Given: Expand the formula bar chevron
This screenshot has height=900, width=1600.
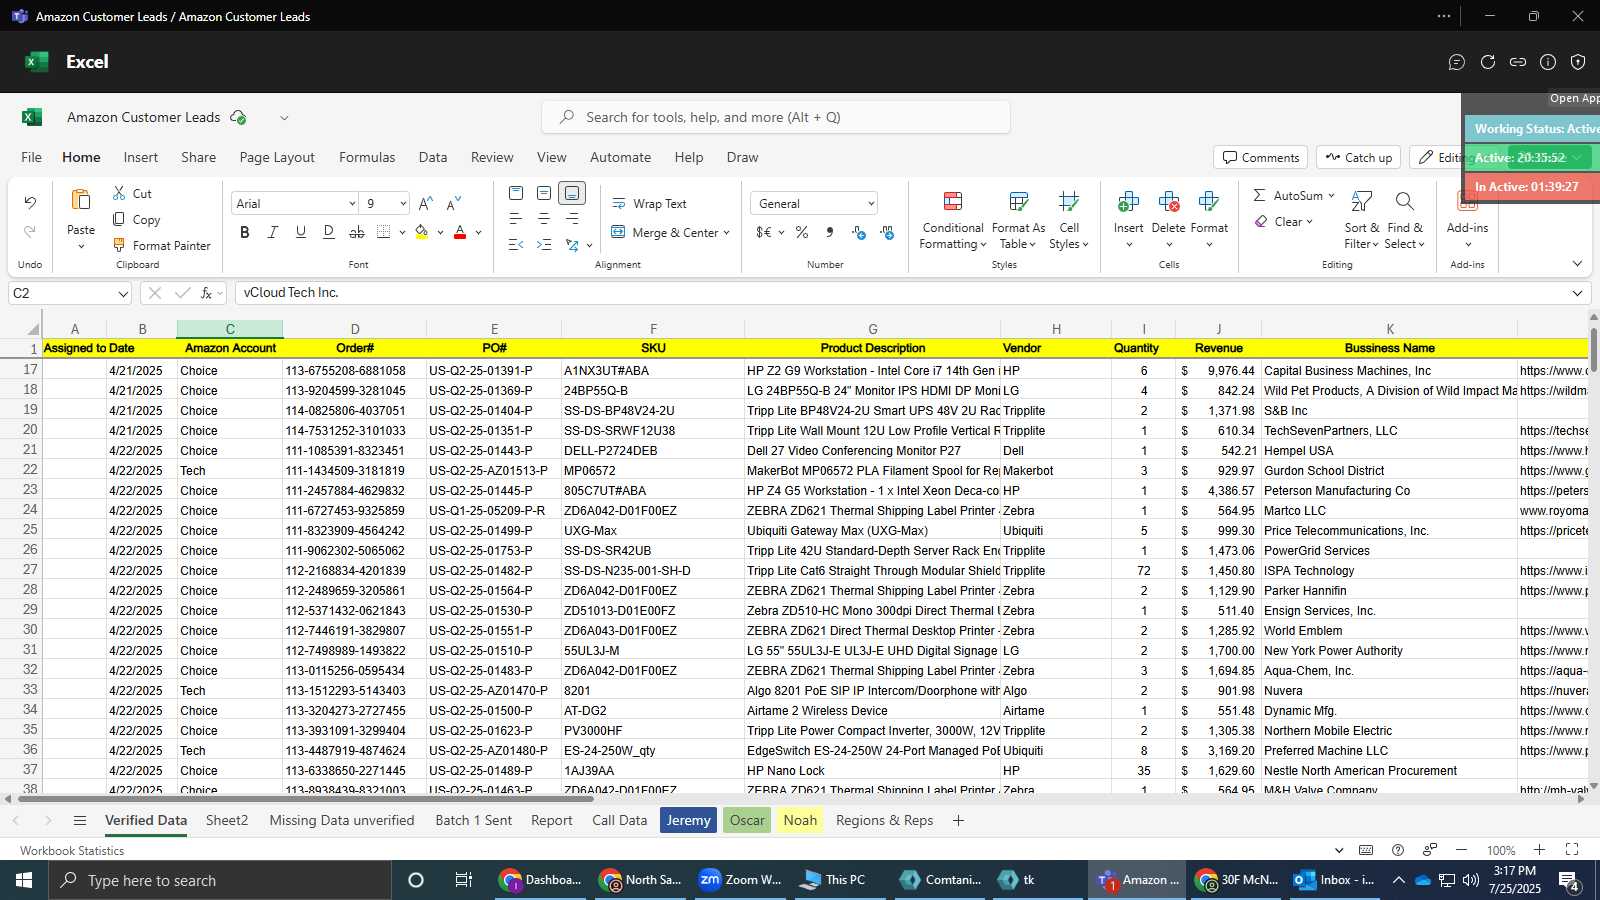Looking at the screenshot, I should pyautogui.click(x=1577, y=293).
